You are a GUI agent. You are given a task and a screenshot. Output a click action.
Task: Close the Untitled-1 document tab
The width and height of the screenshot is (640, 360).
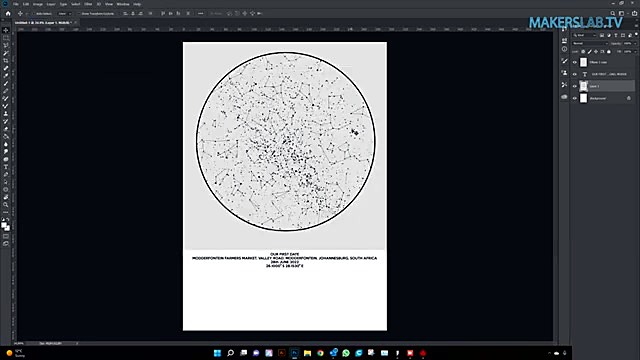76,23
